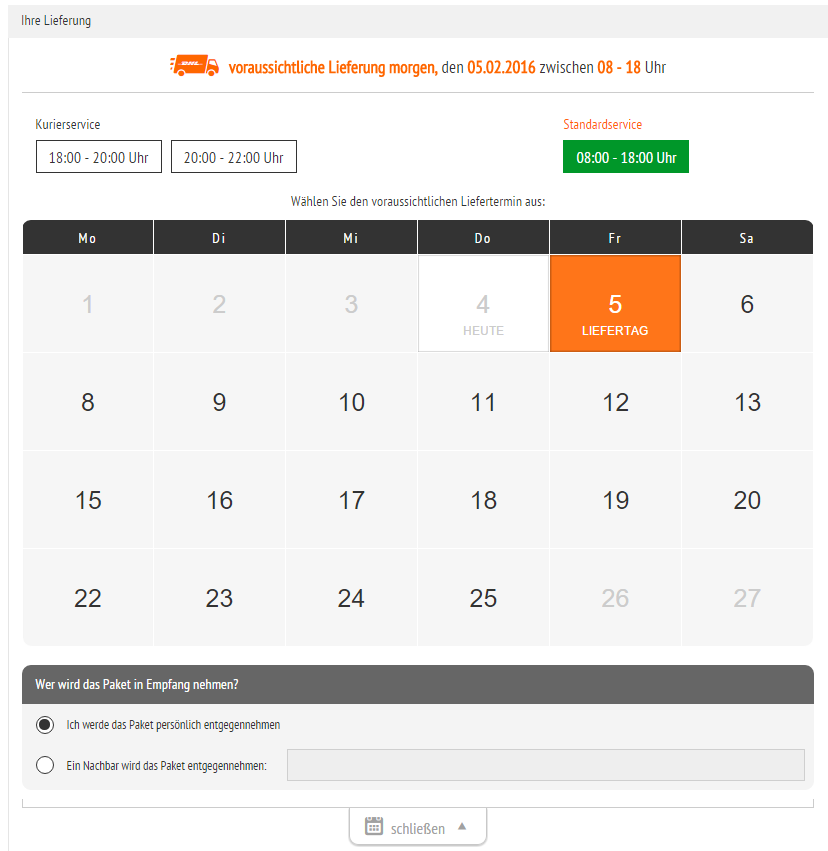Click the Standardservice label

coord(602,124)
